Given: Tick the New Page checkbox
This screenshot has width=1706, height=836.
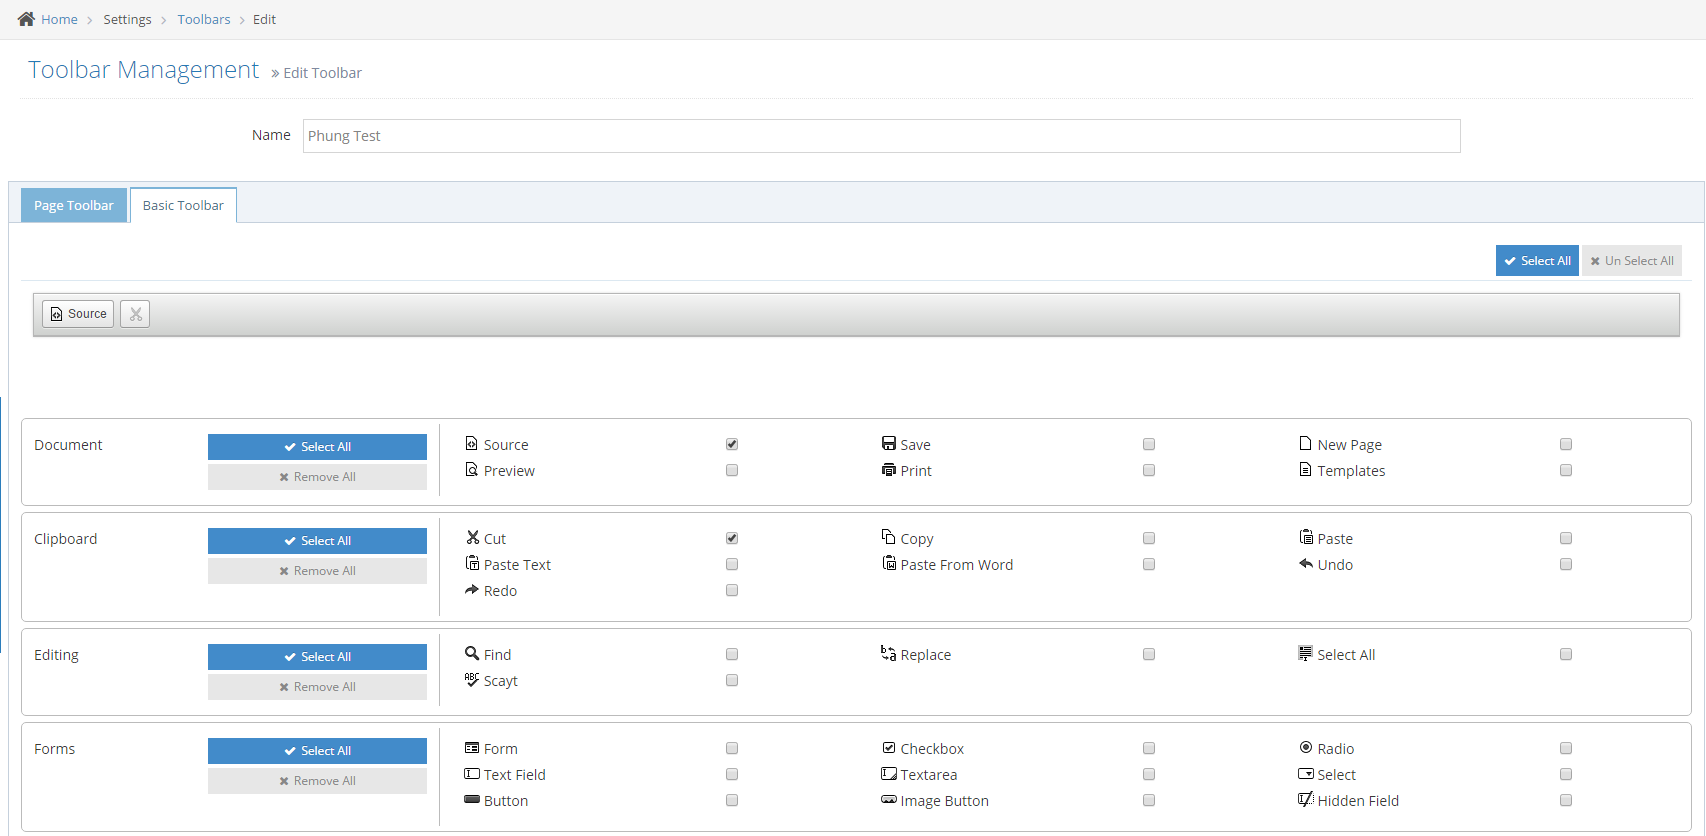Looking at the screenshot, I should point(1566,444).
